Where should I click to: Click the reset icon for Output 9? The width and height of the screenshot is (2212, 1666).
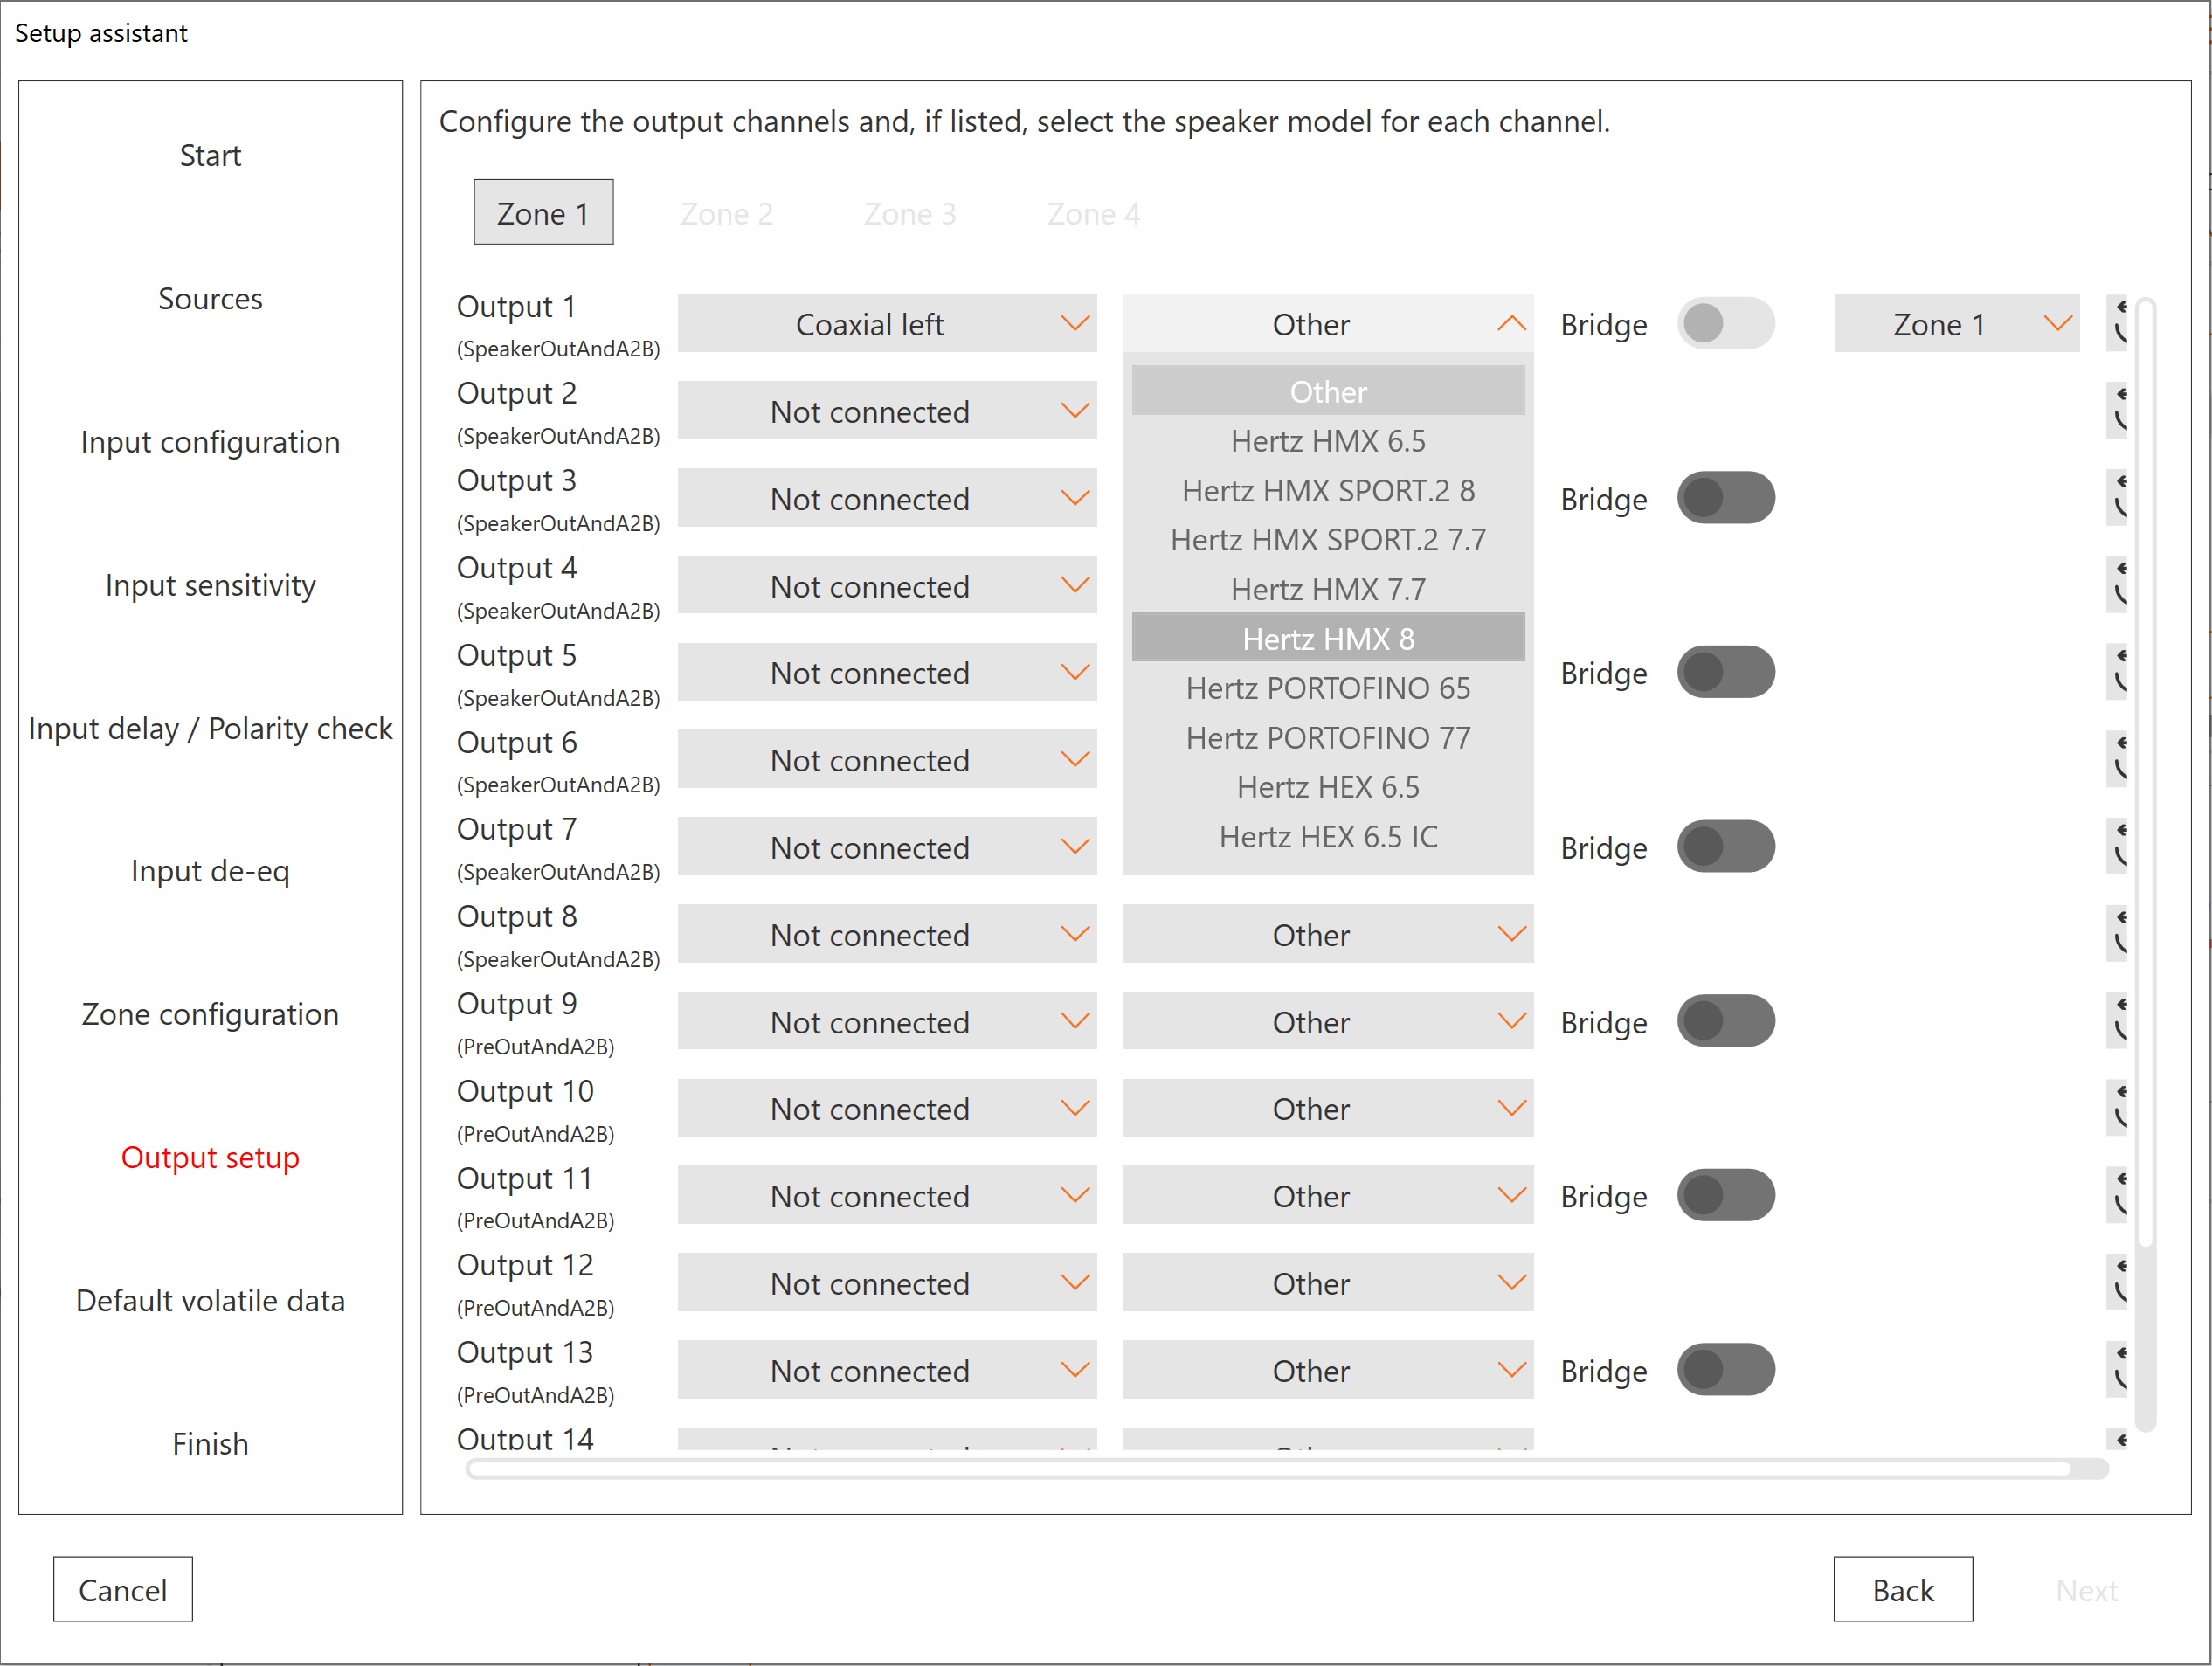pyautogui.click(x=2118, y=1020)
